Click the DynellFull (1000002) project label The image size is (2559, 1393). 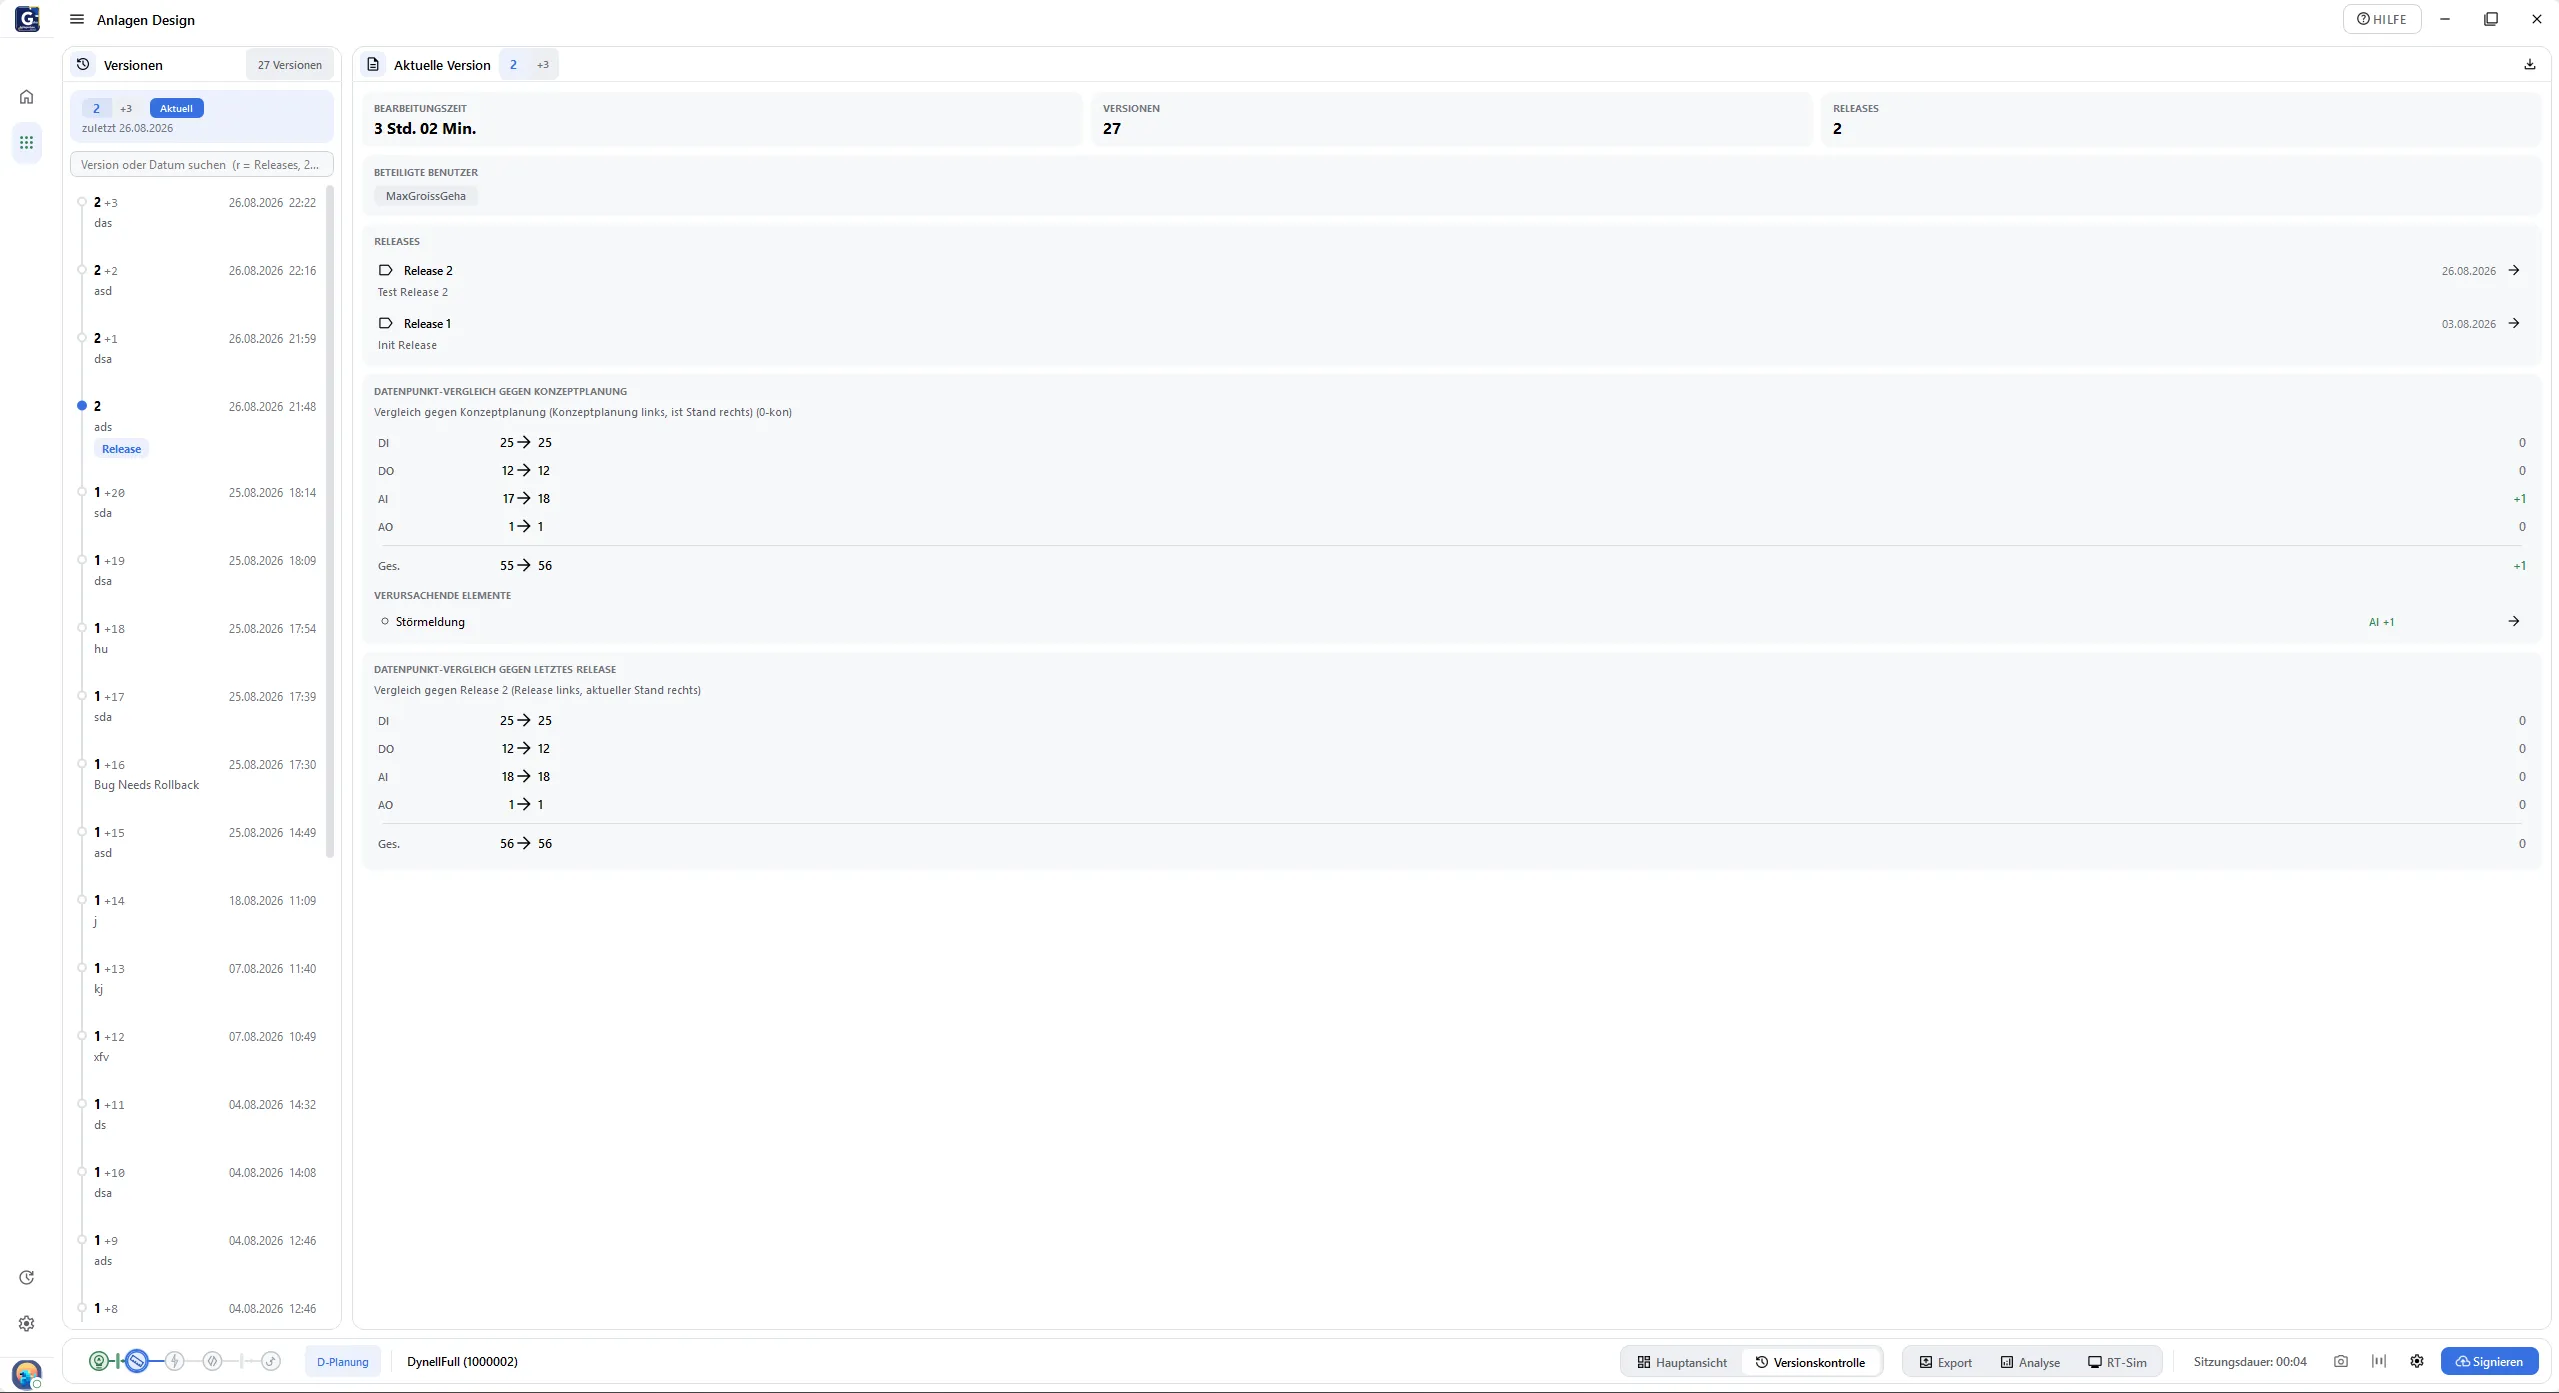[x=462, y=1362]
